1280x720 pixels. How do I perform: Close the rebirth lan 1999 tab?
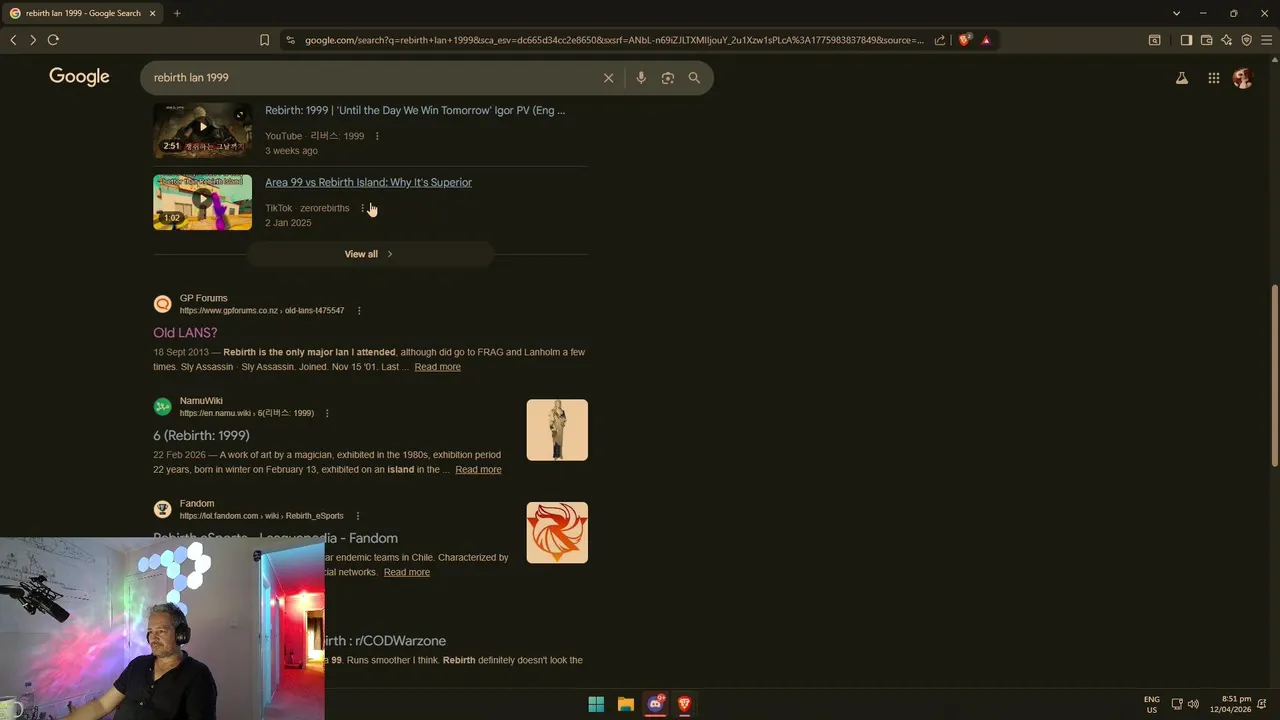(153, 13)
